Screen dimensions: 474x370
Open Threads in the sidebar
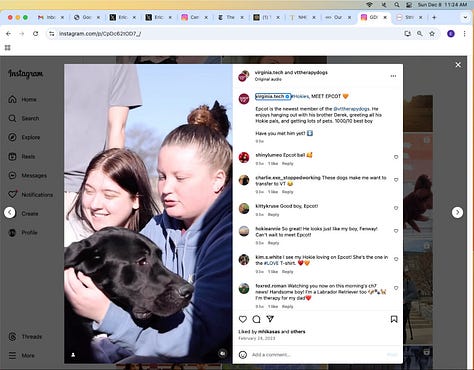[25, 337]
